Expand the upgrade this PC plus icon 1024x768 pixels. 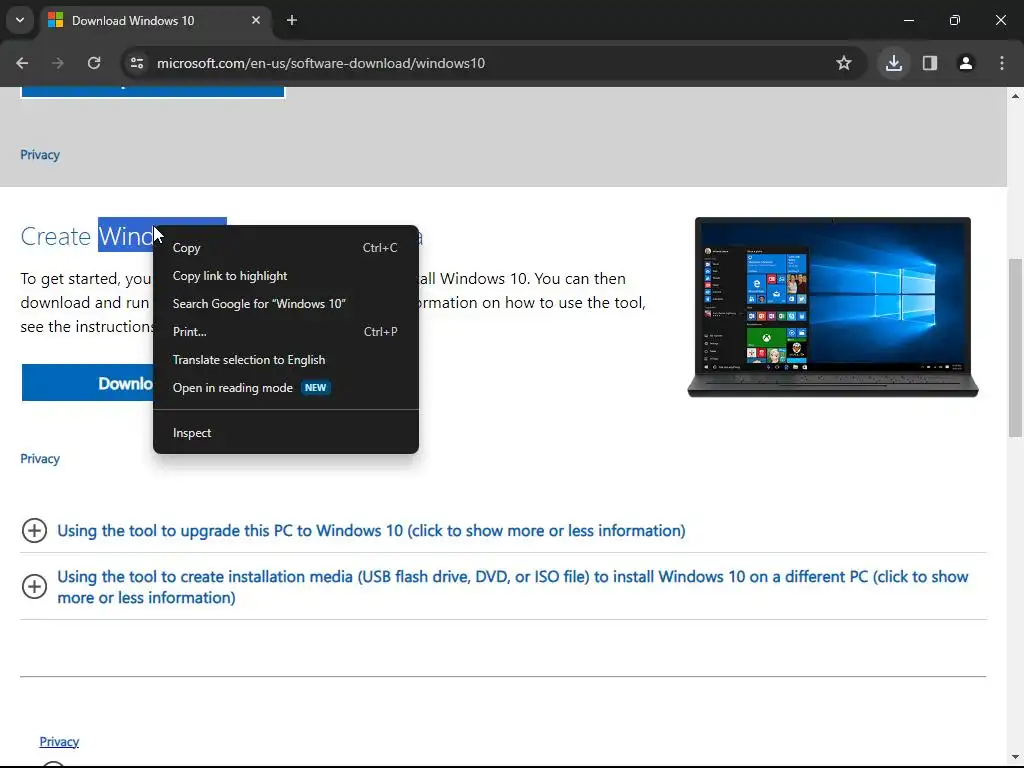pyautogui.click(x=34, y=531)
